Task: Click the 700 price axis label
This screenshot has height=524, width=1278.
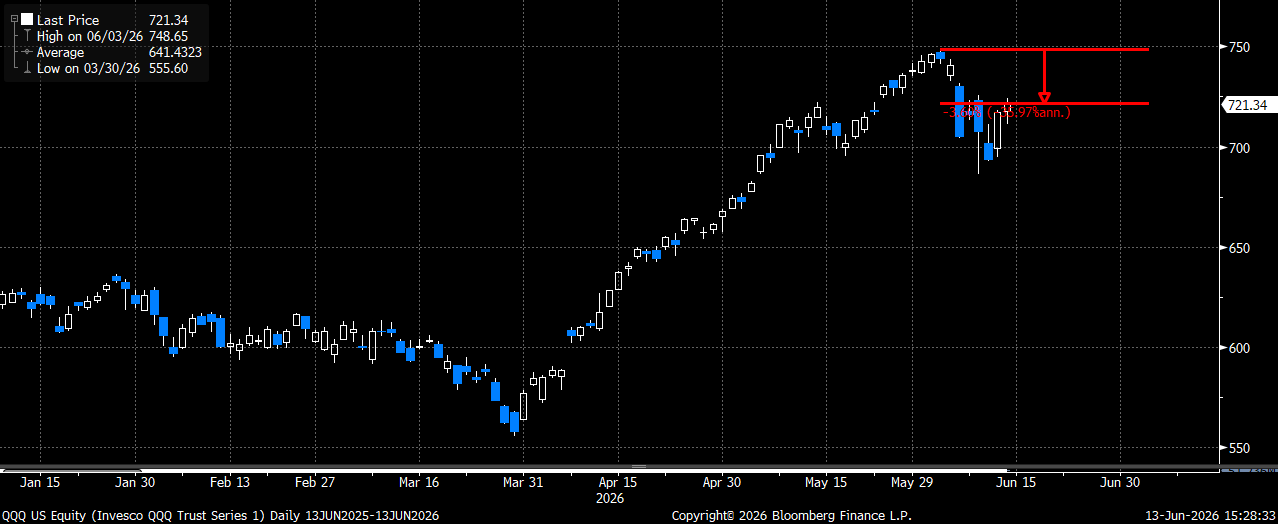Action: pos(1238,147)
